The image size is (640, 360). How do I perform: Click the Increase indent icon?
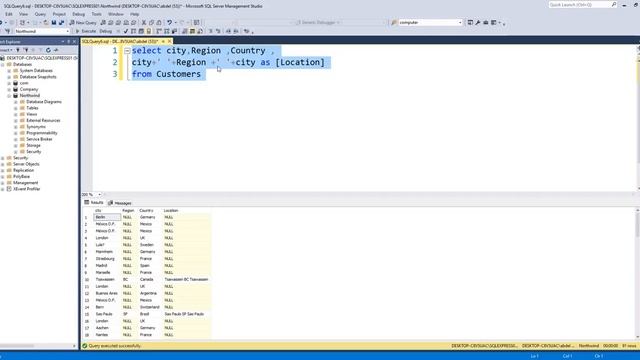(236, 31)
